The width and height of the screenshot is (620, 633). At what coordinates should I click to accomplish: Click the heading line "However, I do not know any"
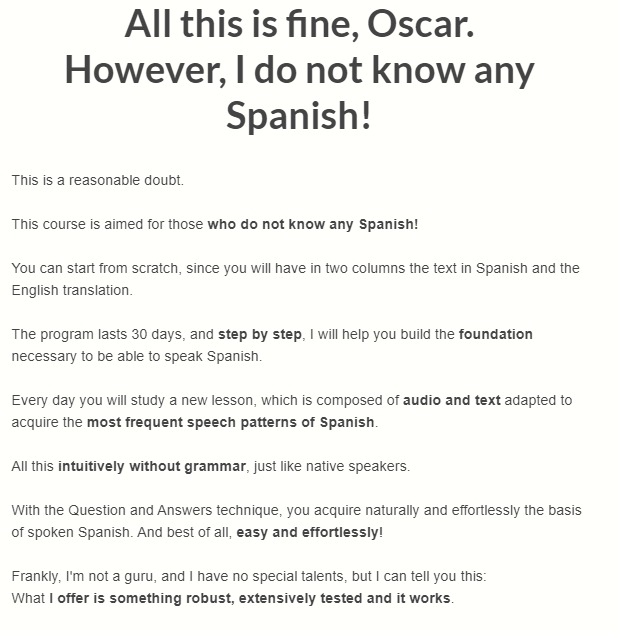[x=299, y=70]
